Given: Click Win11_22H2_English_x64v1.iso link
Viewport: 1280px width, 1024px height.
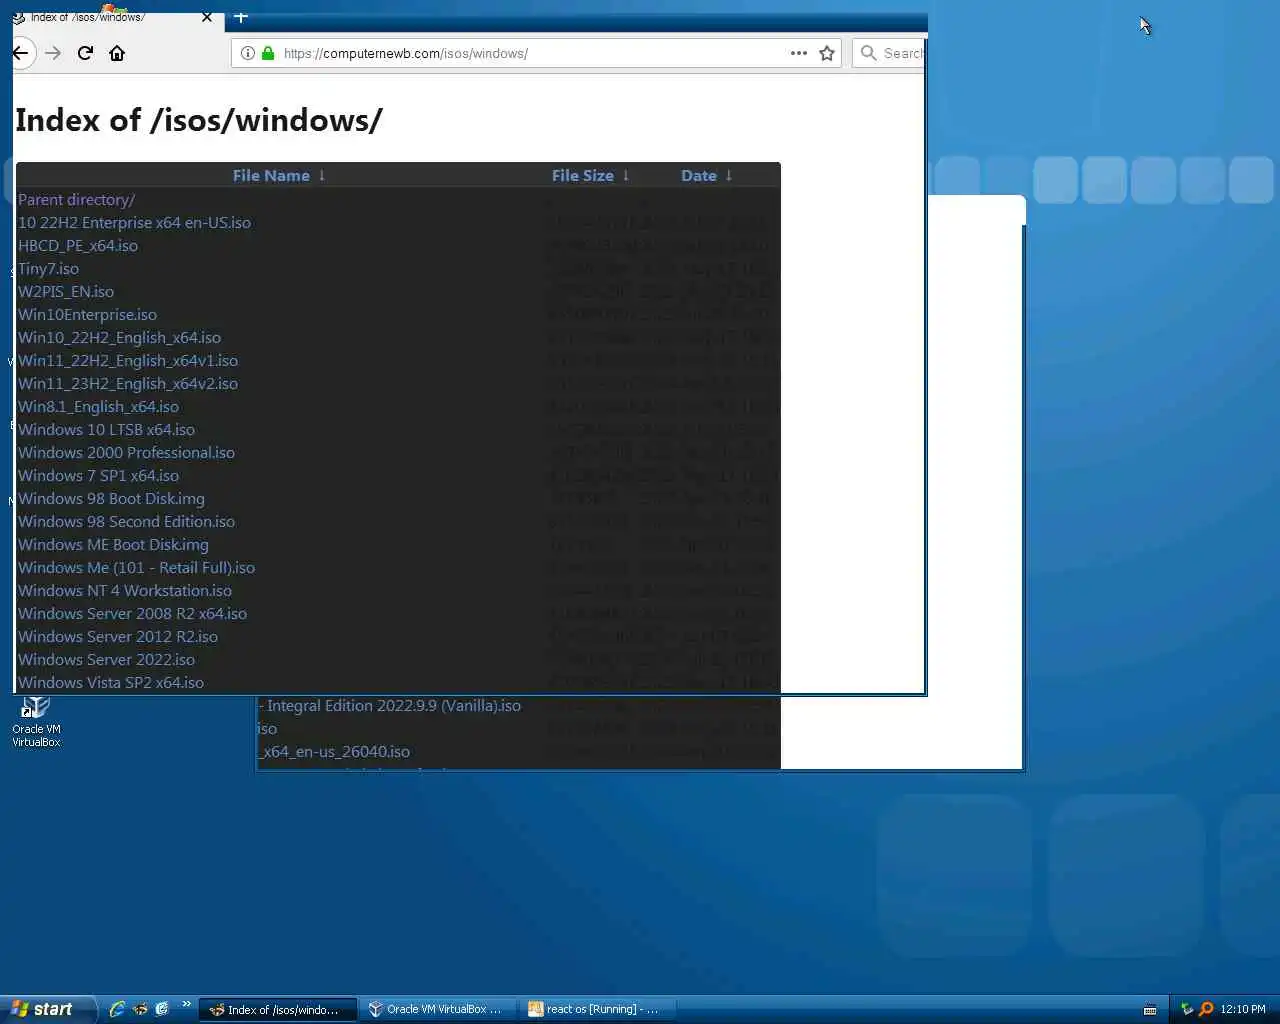Looking at the screenshot, I should 128,361.
